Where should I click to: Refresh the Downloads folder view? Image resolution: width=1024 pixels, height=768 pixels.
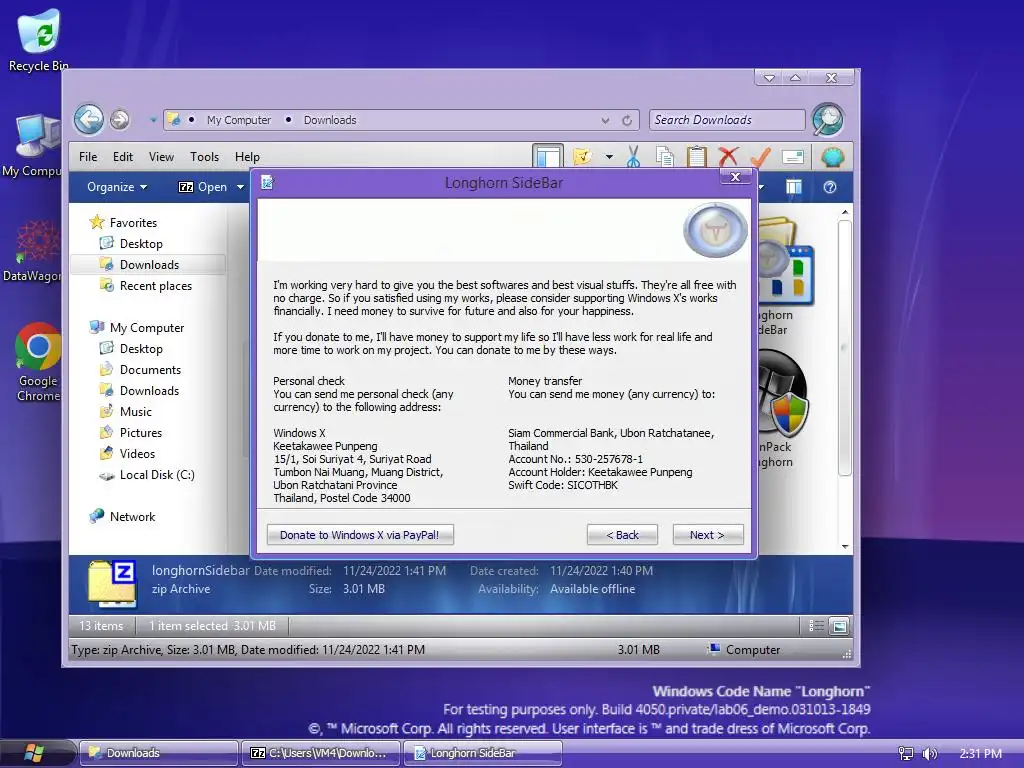[x=626, y=120]
